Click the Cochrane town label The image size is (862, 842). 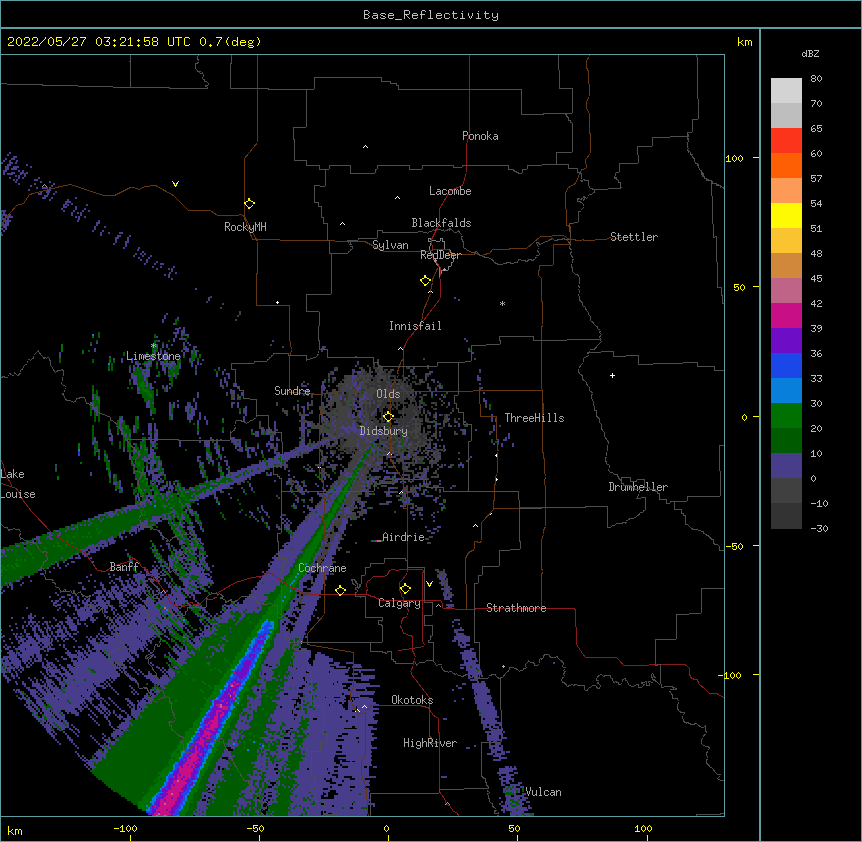tap(322, 568)
